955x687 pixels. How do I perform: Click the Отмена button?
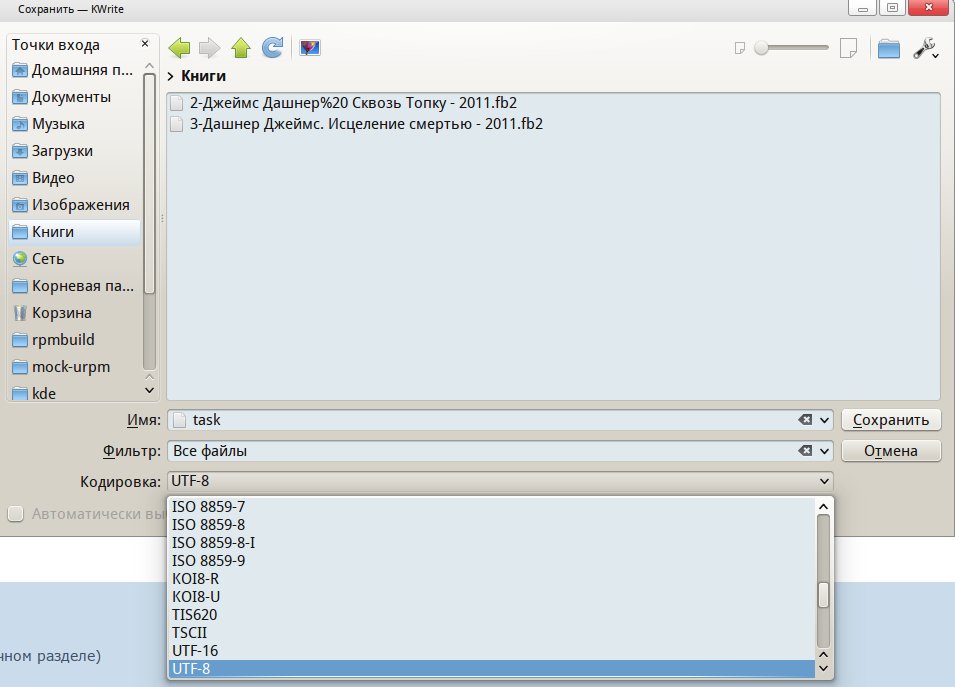(891, 451)
